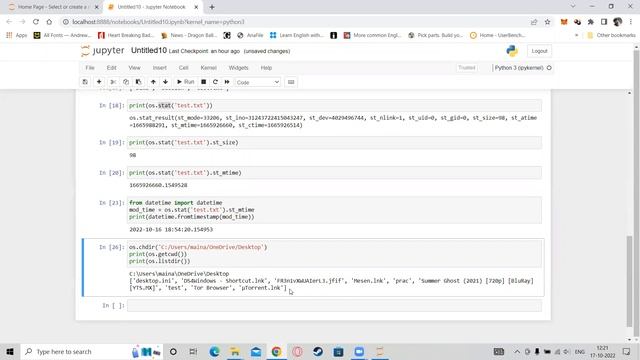The width and height of the screenshot is (640, 360).
Task: Open the Cell menu
Action: tap(184, 68)
